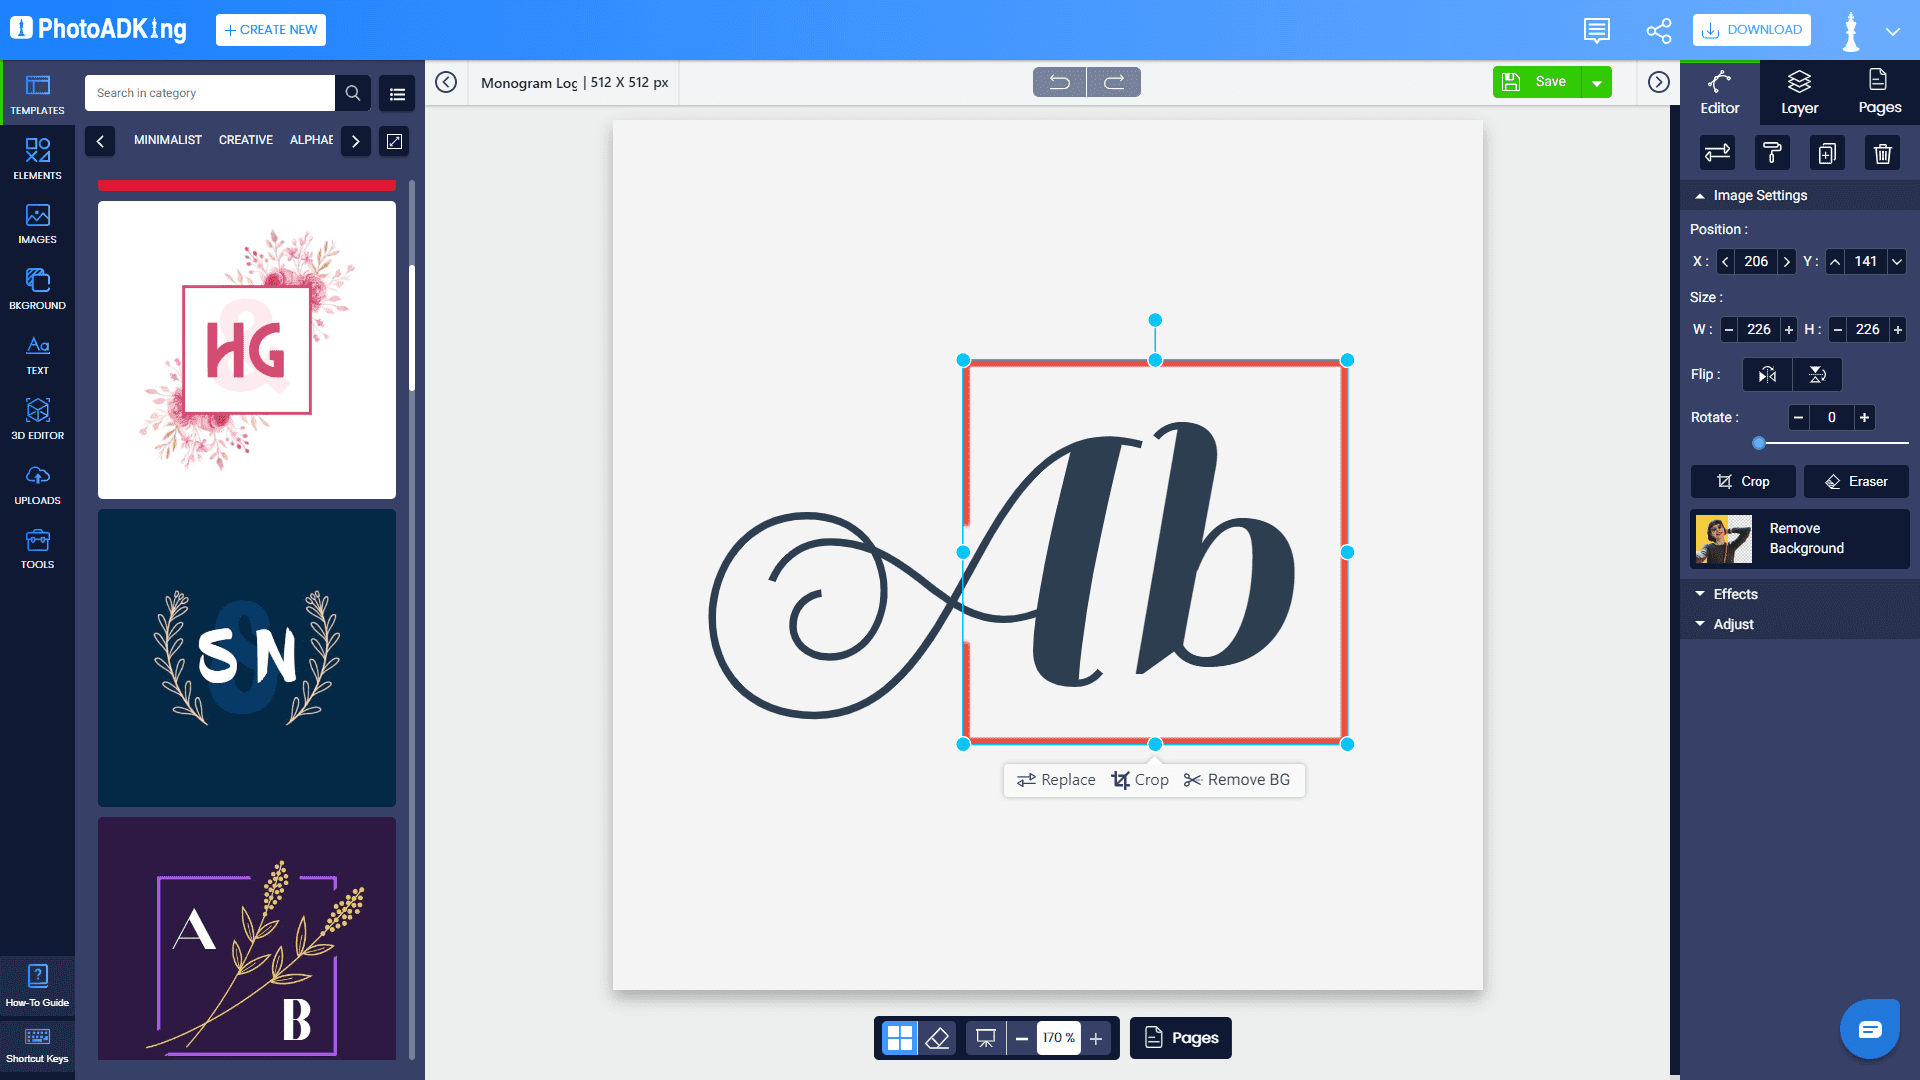
Task: Open the user account dropdown
Action: tap(1892, 31)
